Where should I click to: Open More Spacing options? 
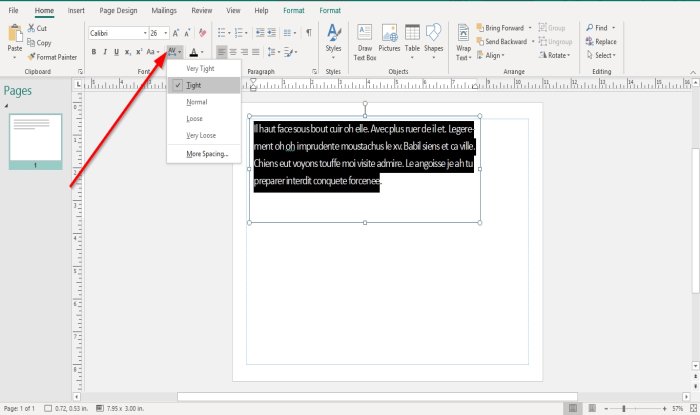[x=204, y=154]
